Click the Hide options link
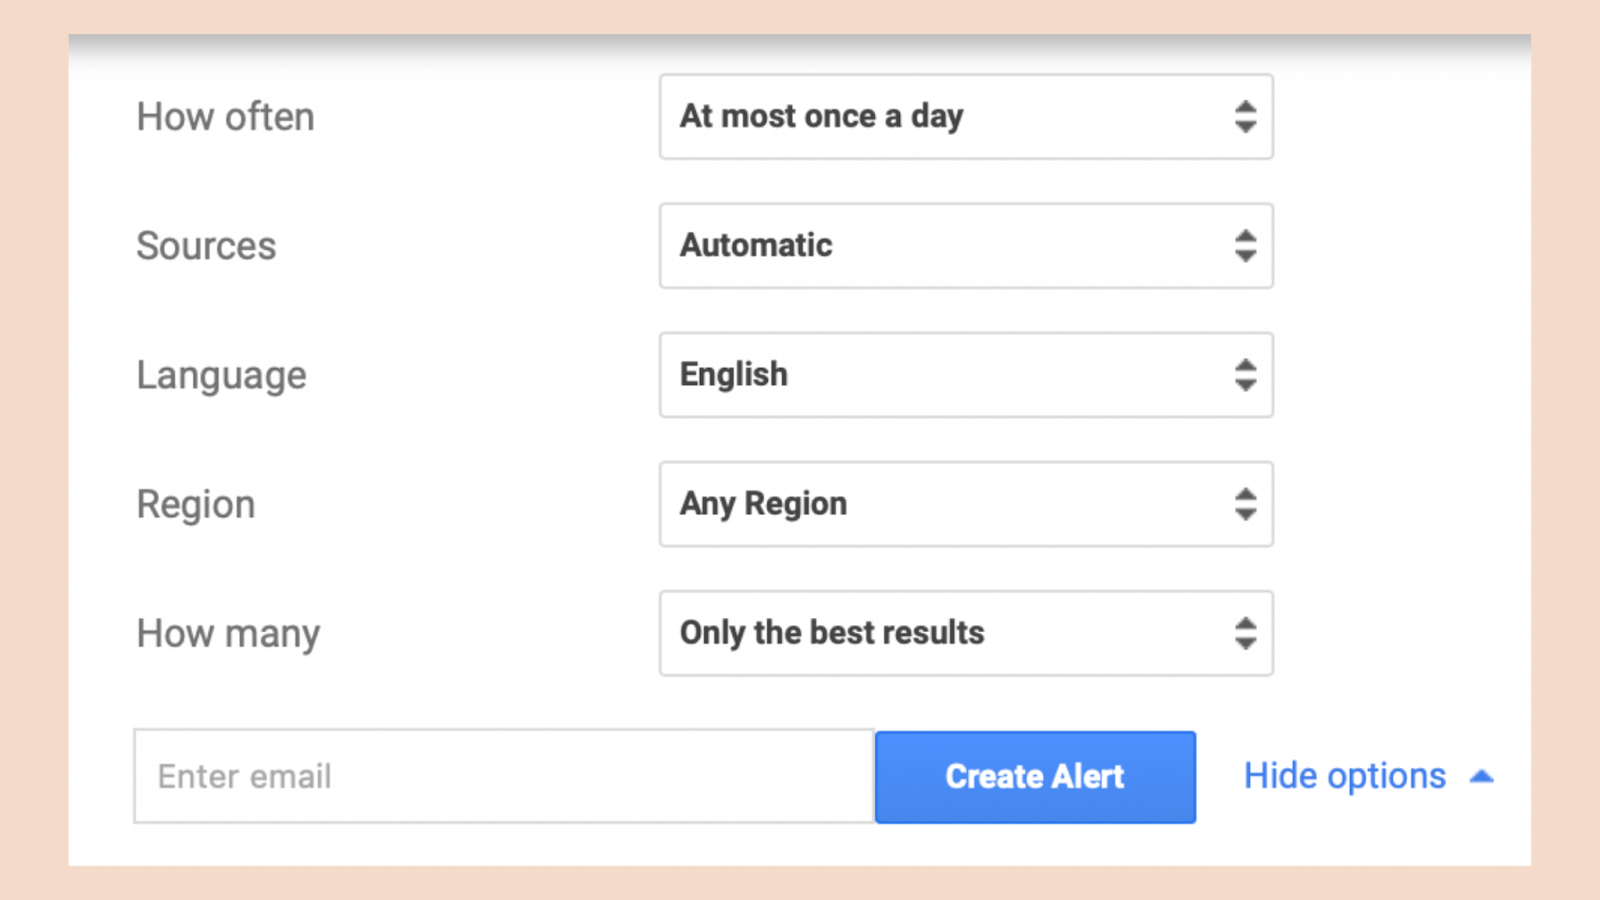The image size is (1600, 900). pyautogui.click(x=1344, y=777)
